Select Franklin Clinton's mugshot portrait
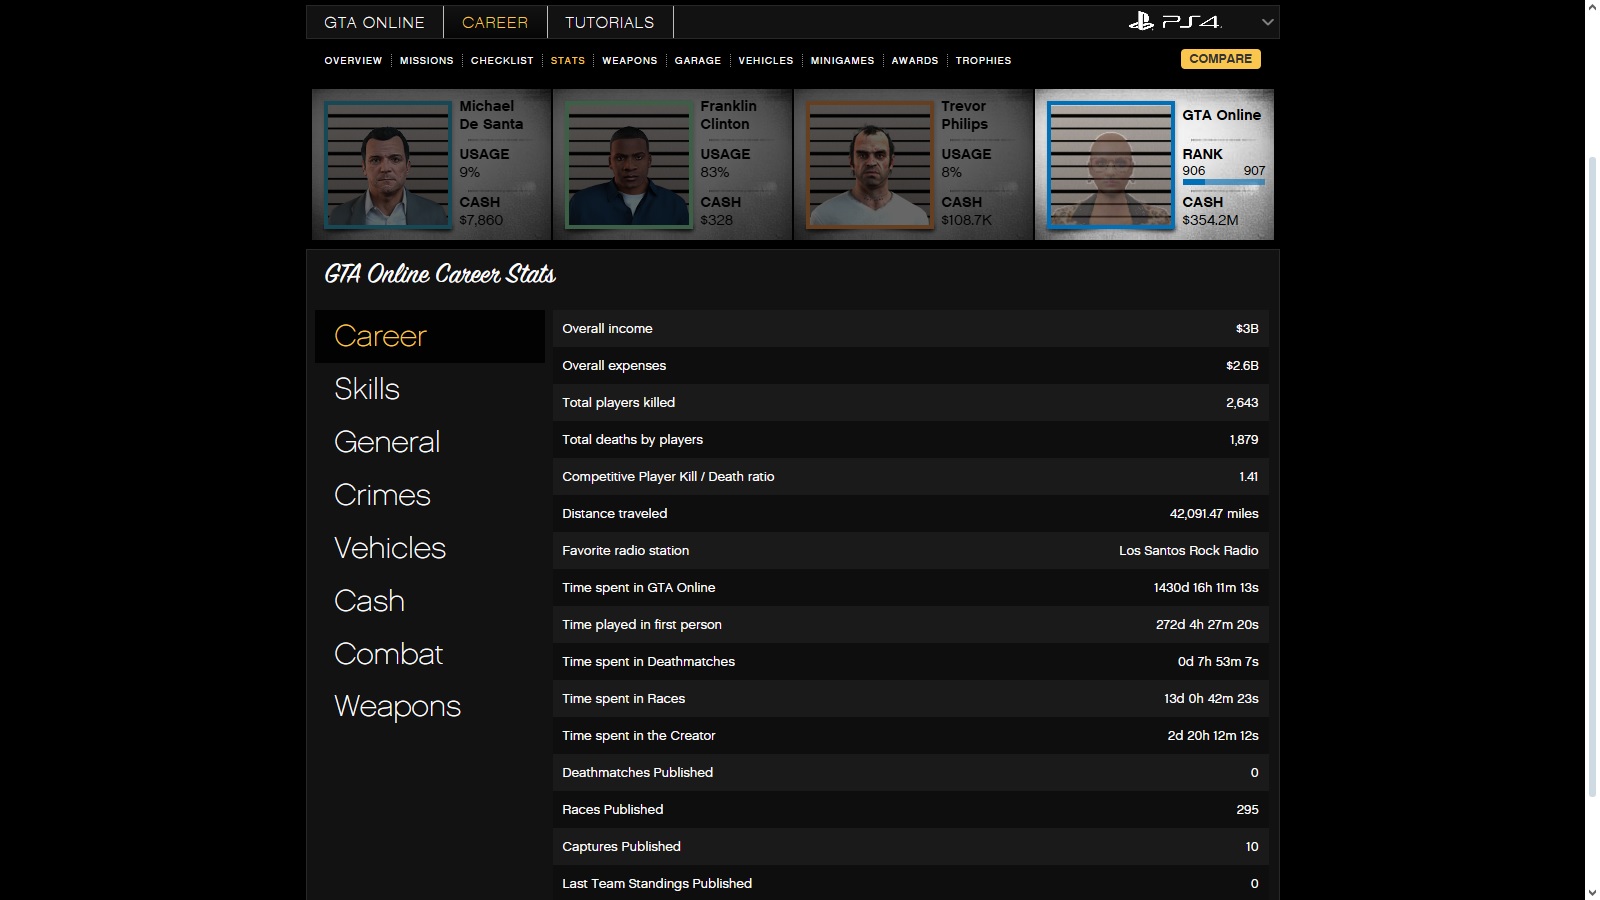This screenshot has width=1600, height=900. tap(628, 165)
